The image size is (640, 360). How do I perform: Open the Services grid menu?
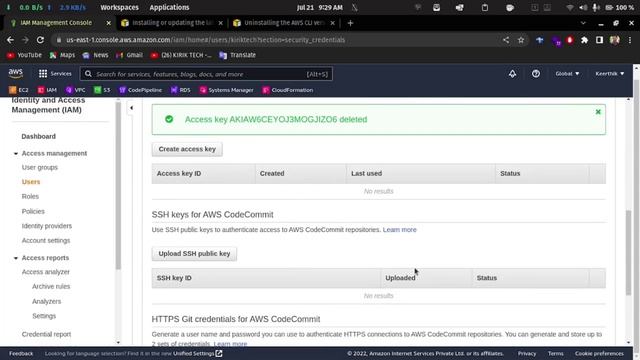click(55, 73)
